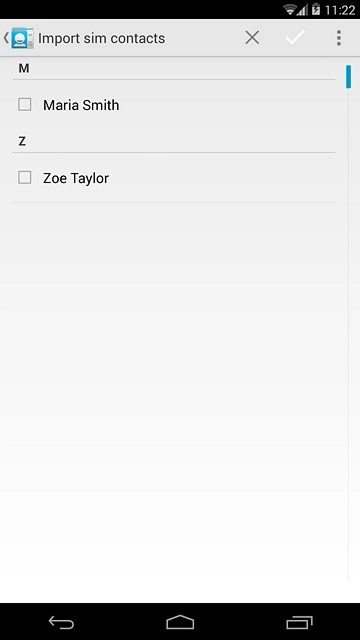Tick the Zoe Taylor checkbox

pyautogui.click(x=24, y=178)
